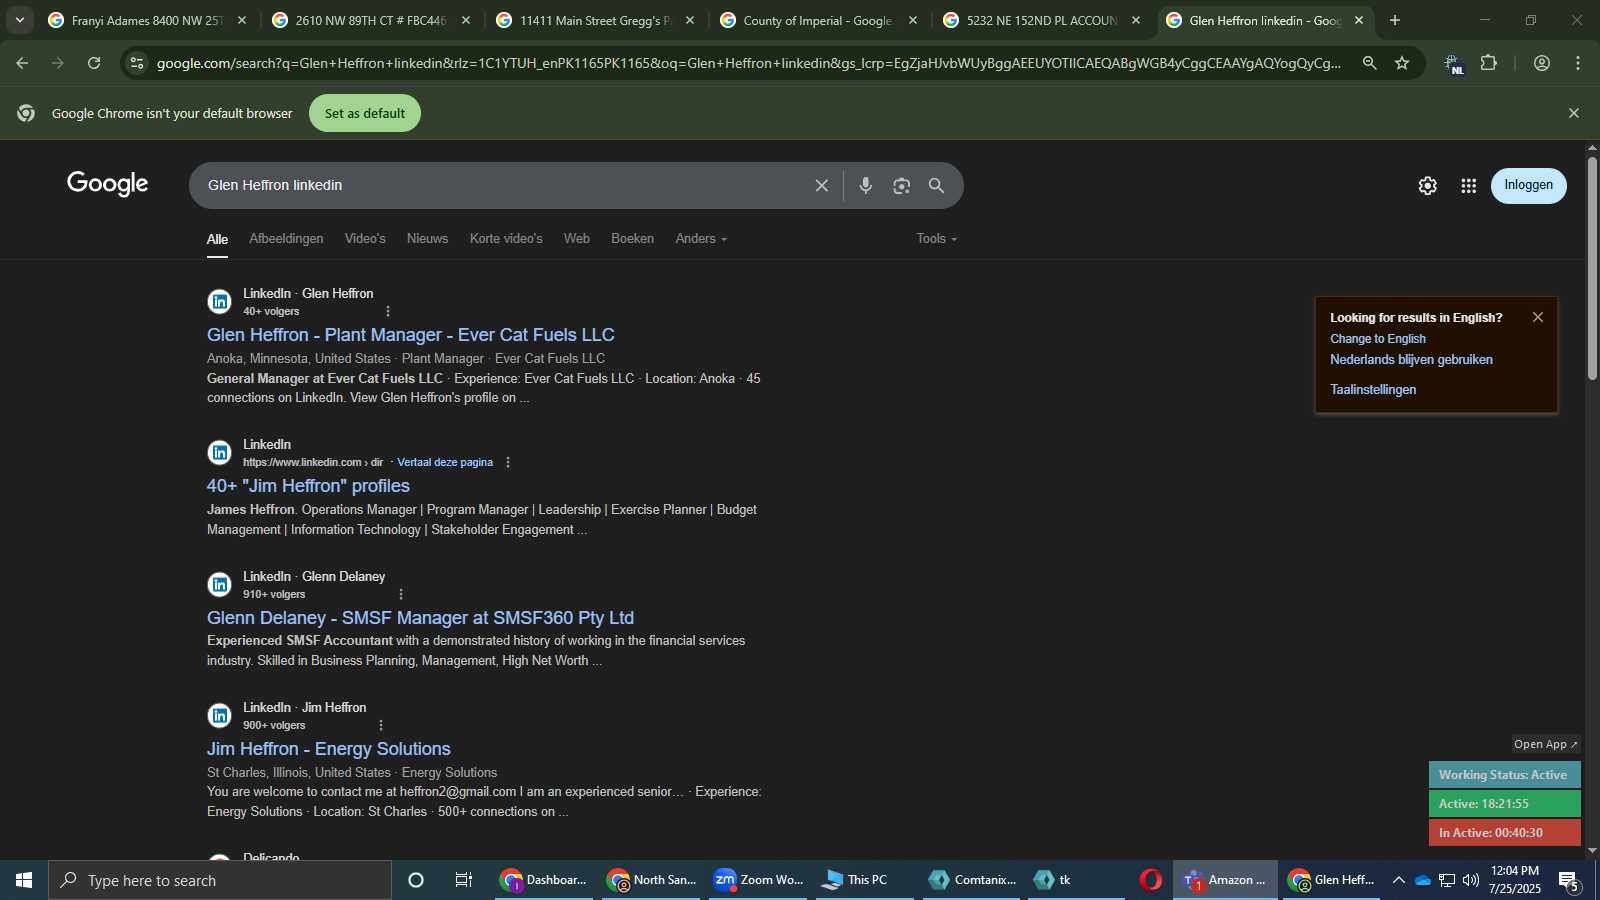This screenshot has height=900, width=1600.
Task: Start voice search with microphone icon
Action: click(x=866, y=185)
